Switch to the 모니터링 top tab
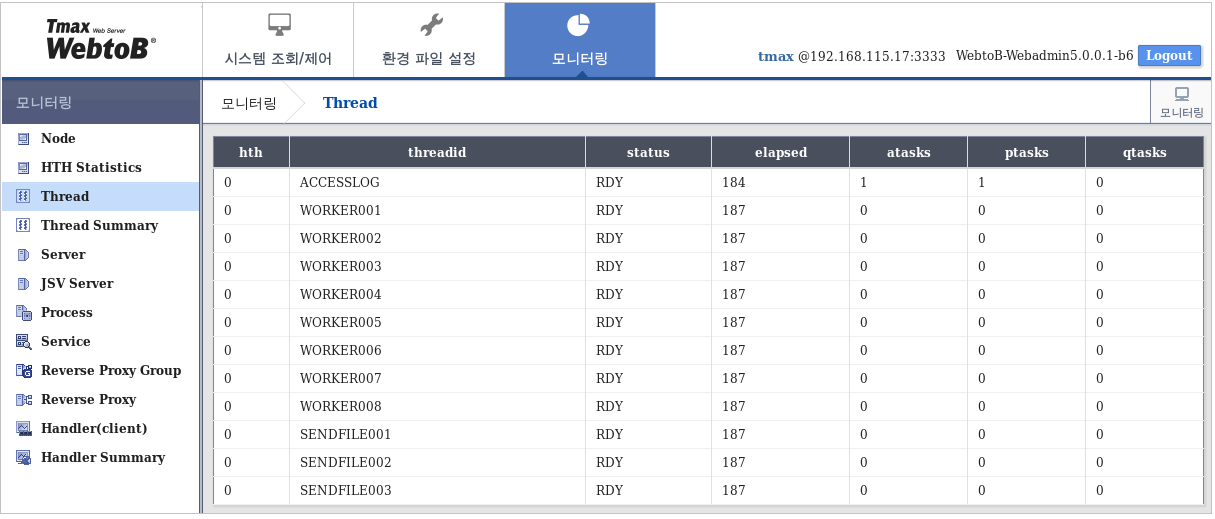This screenshot has height=519, width=1215. (x=580, y=40)
